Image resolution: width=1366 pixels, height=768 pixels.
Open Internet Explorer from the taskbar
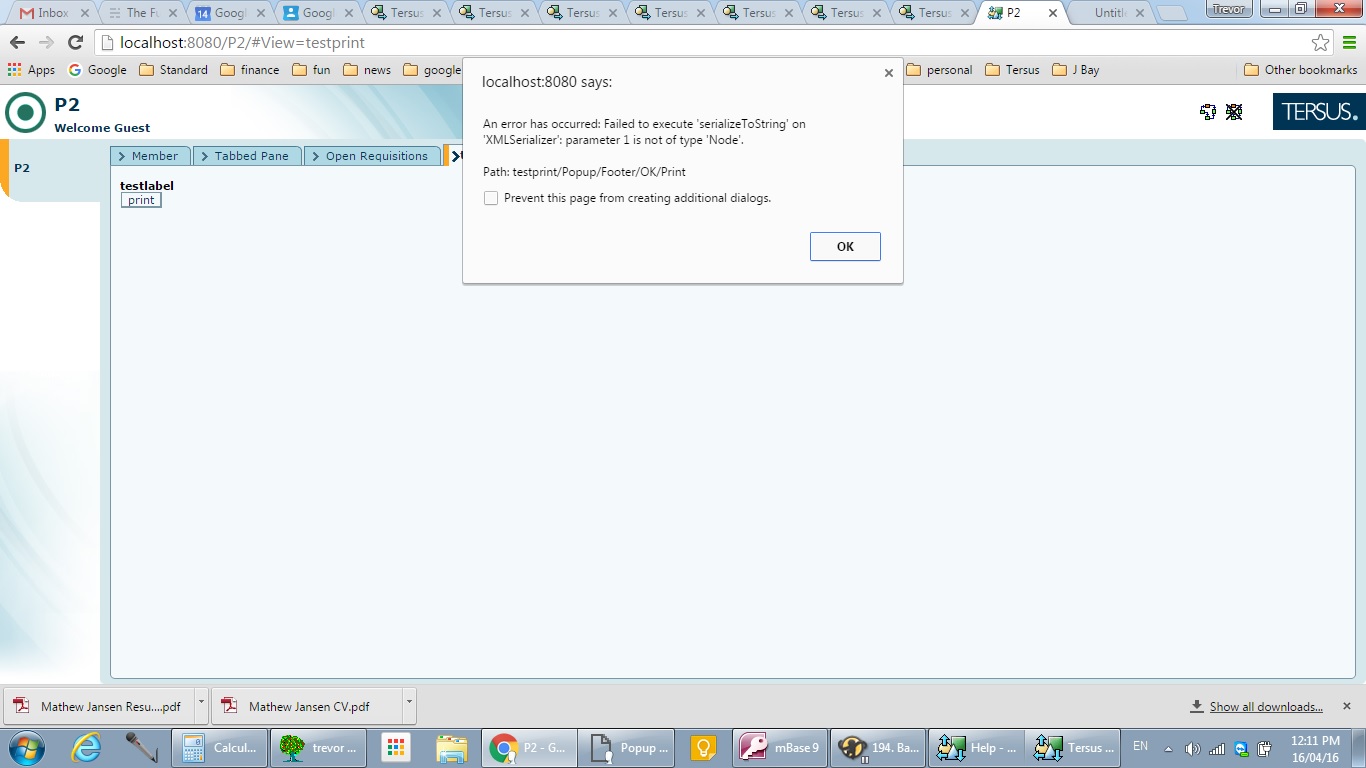[x=86, y=748]
